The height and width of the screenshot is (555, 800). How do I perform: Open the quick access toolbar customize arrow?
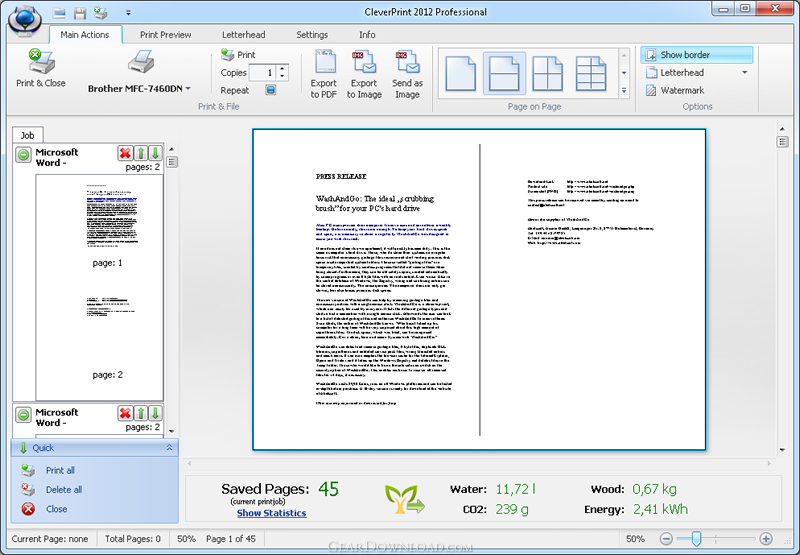click(x=128, y=13)
